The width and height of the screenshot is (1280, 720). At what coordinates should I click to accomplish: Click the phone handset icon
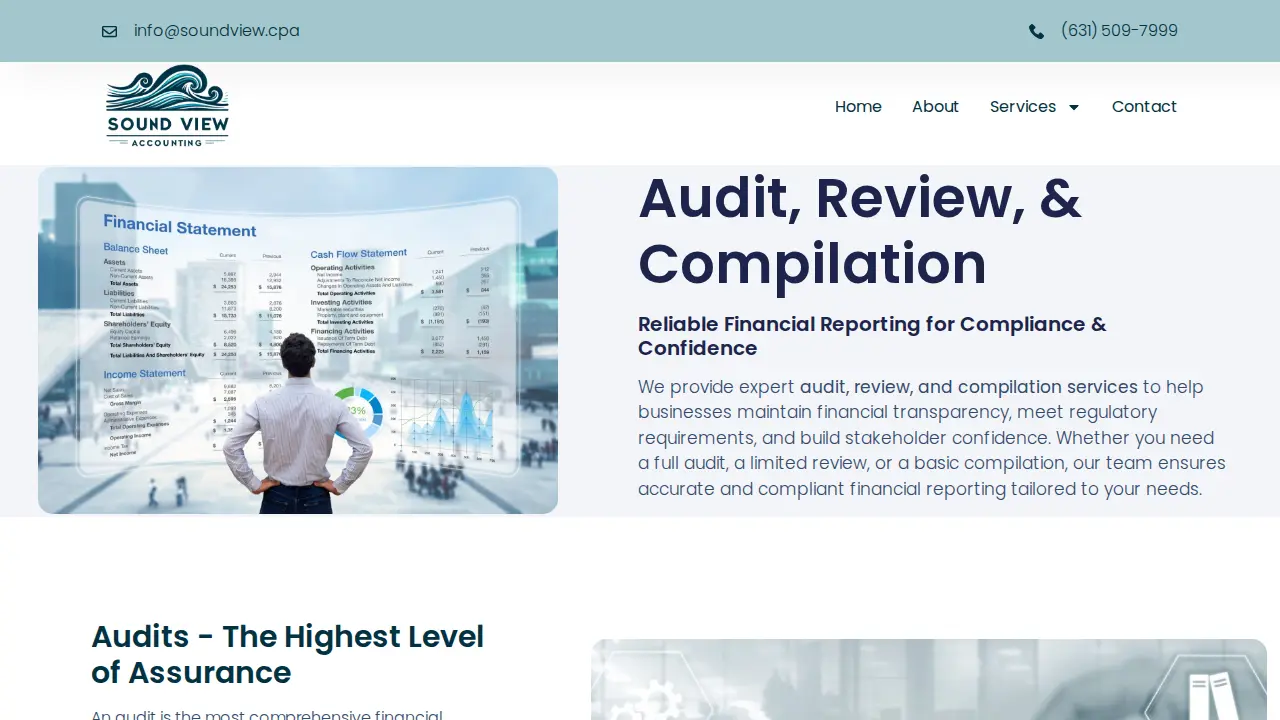coord(1036,31)
